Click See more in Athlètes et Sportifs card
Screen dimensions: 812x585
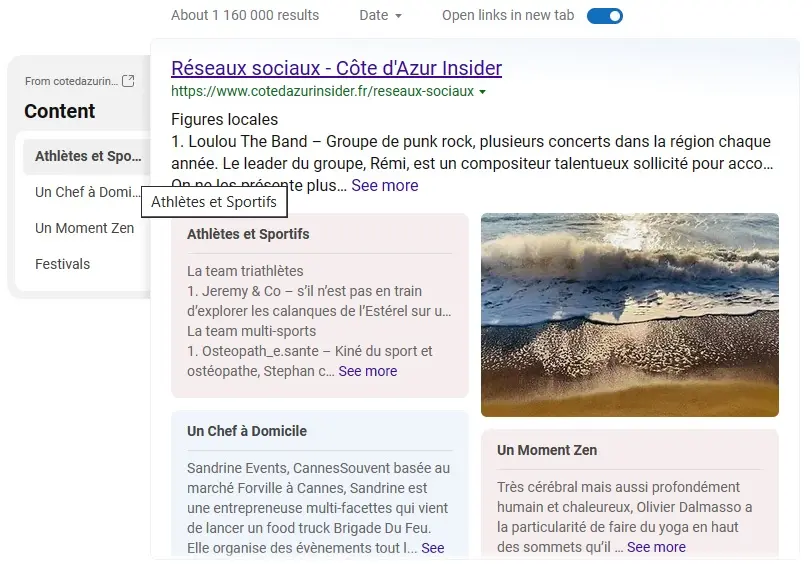pos(367,371)
